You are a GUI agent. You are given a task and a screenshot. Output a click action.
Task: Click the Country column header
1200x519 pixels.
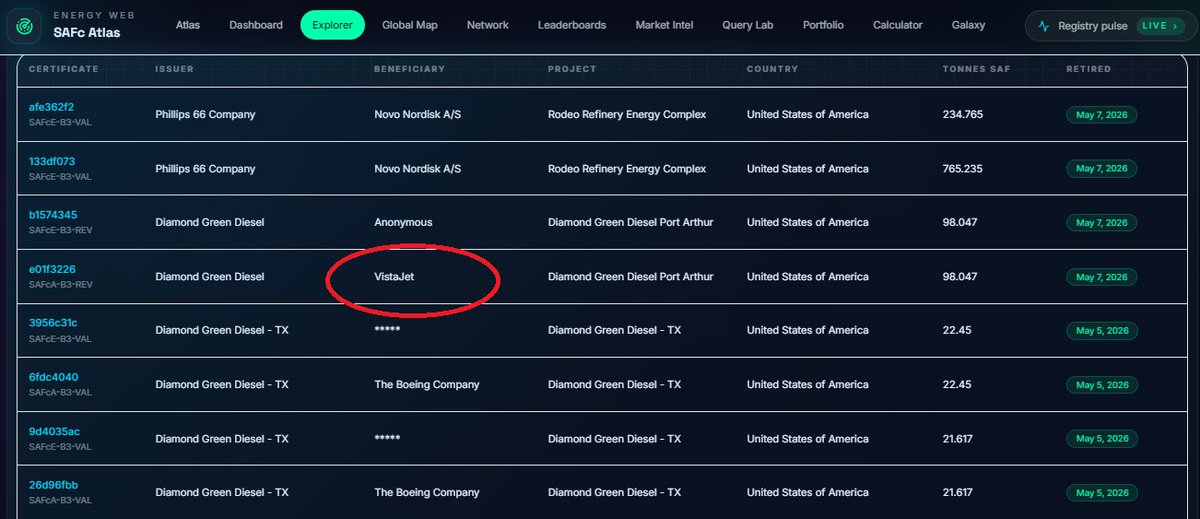[x=772, y=69]
